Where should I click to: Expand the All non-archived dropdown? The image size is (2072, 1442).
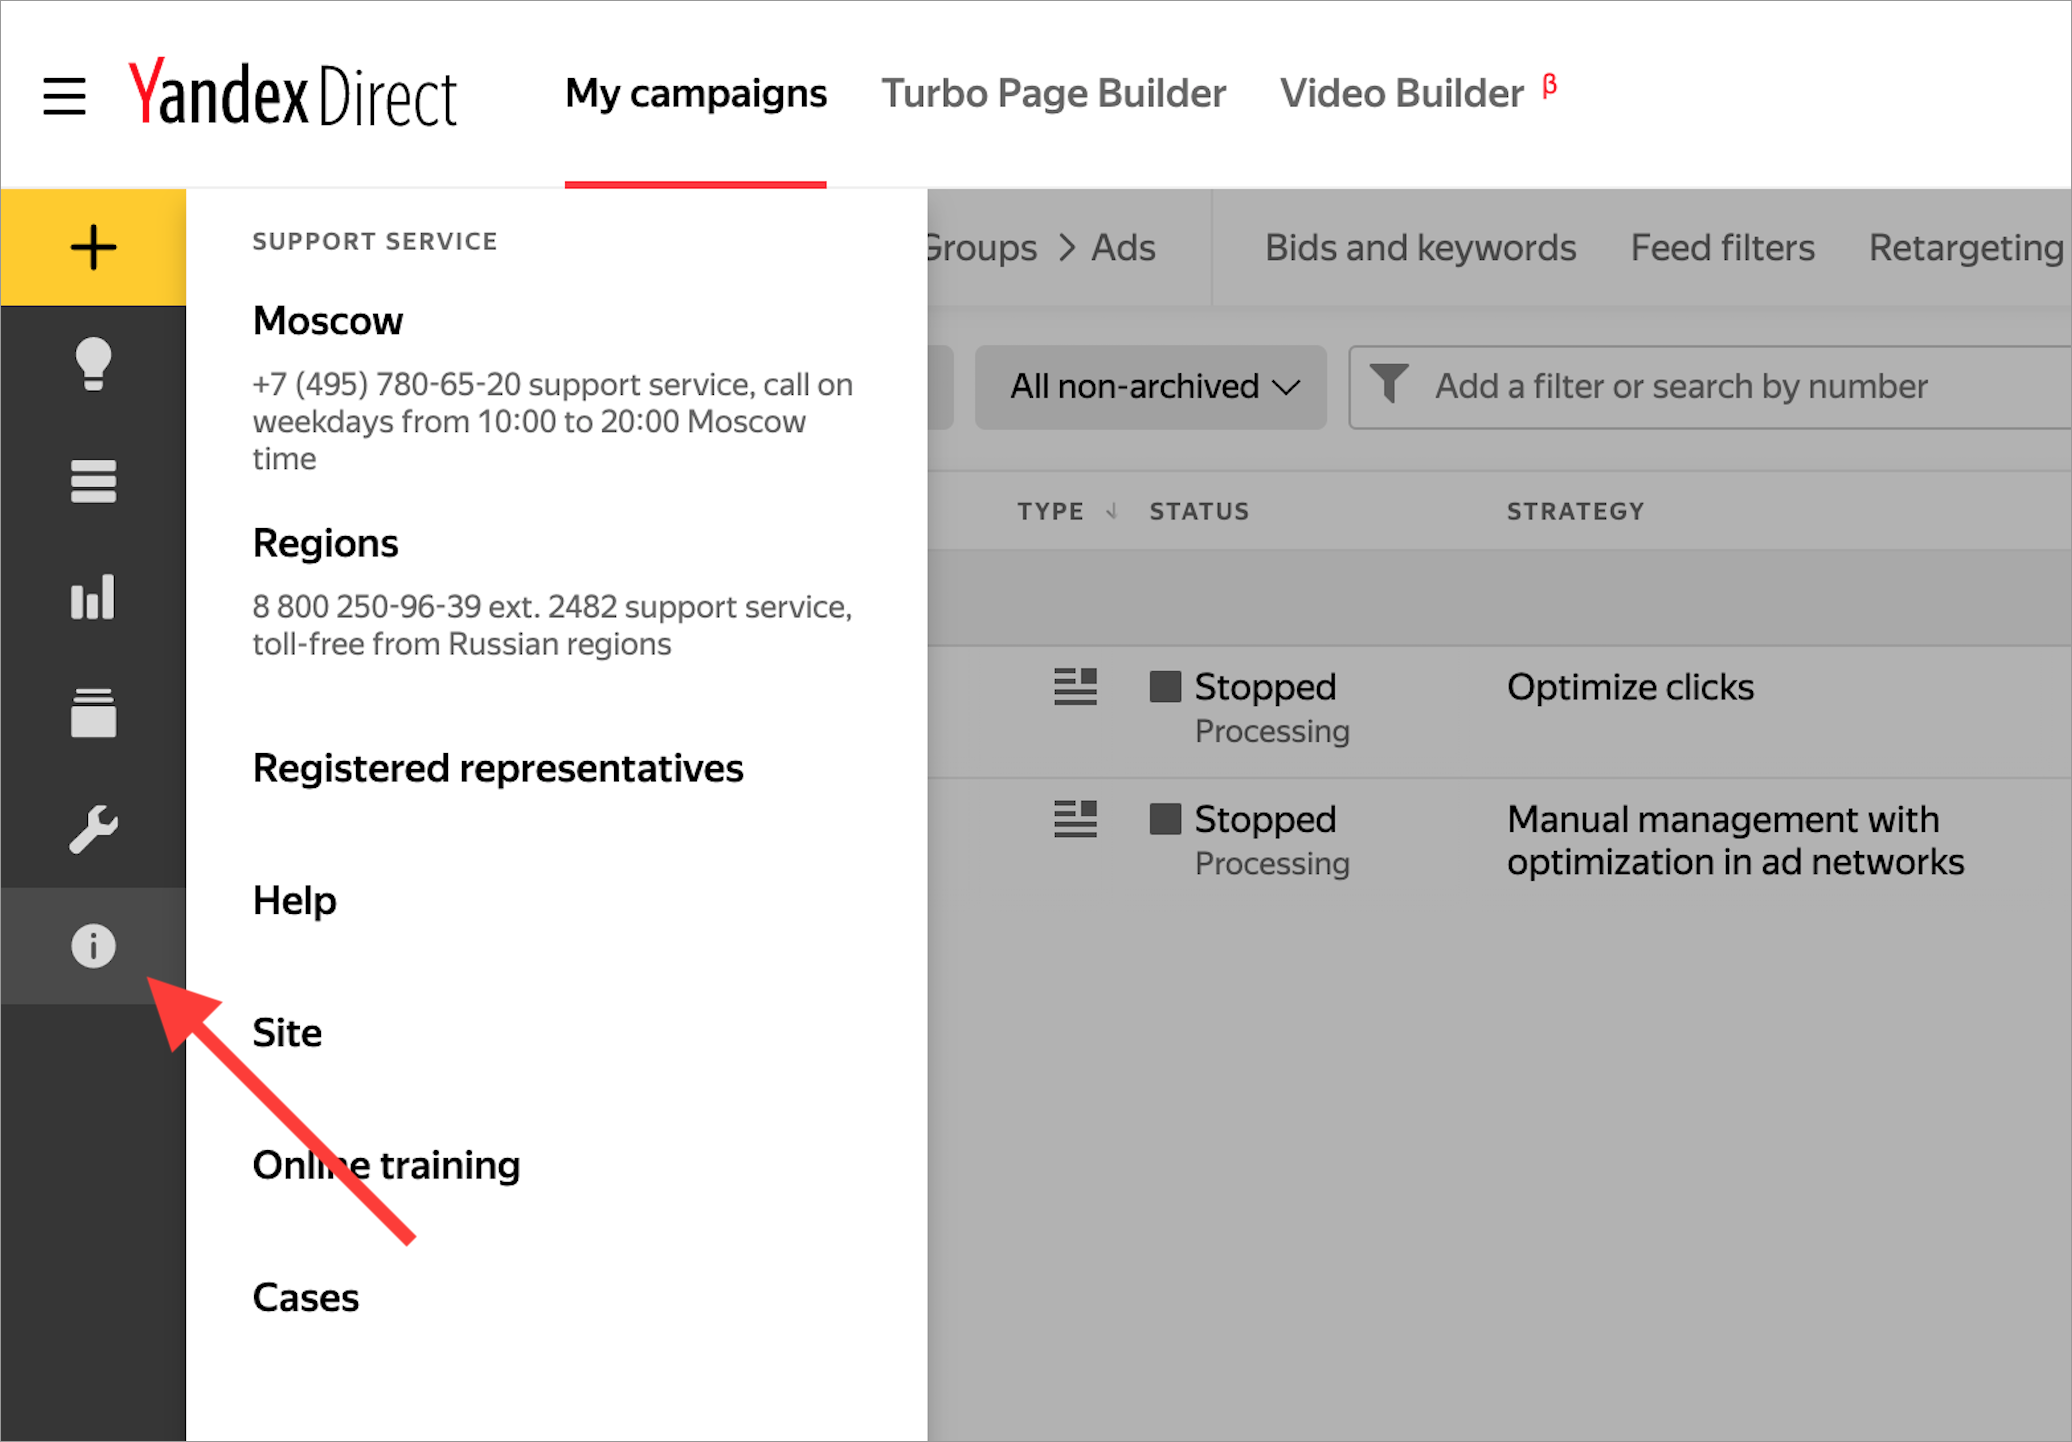click(1151, 387)
